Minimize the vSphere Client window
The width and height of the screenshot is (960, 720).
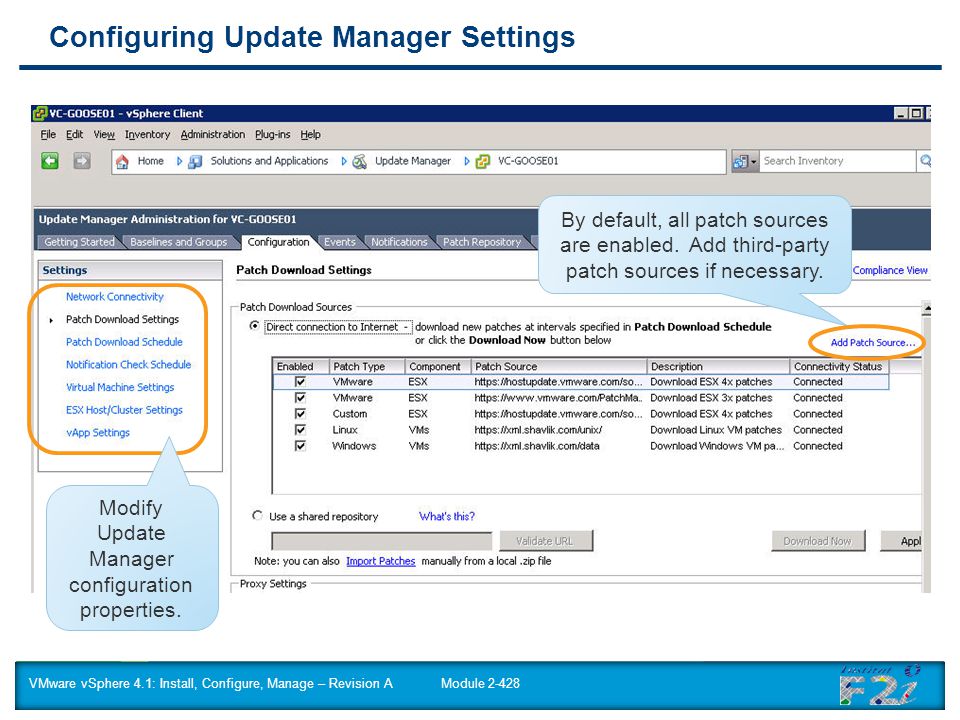click(x=901, y=113)
